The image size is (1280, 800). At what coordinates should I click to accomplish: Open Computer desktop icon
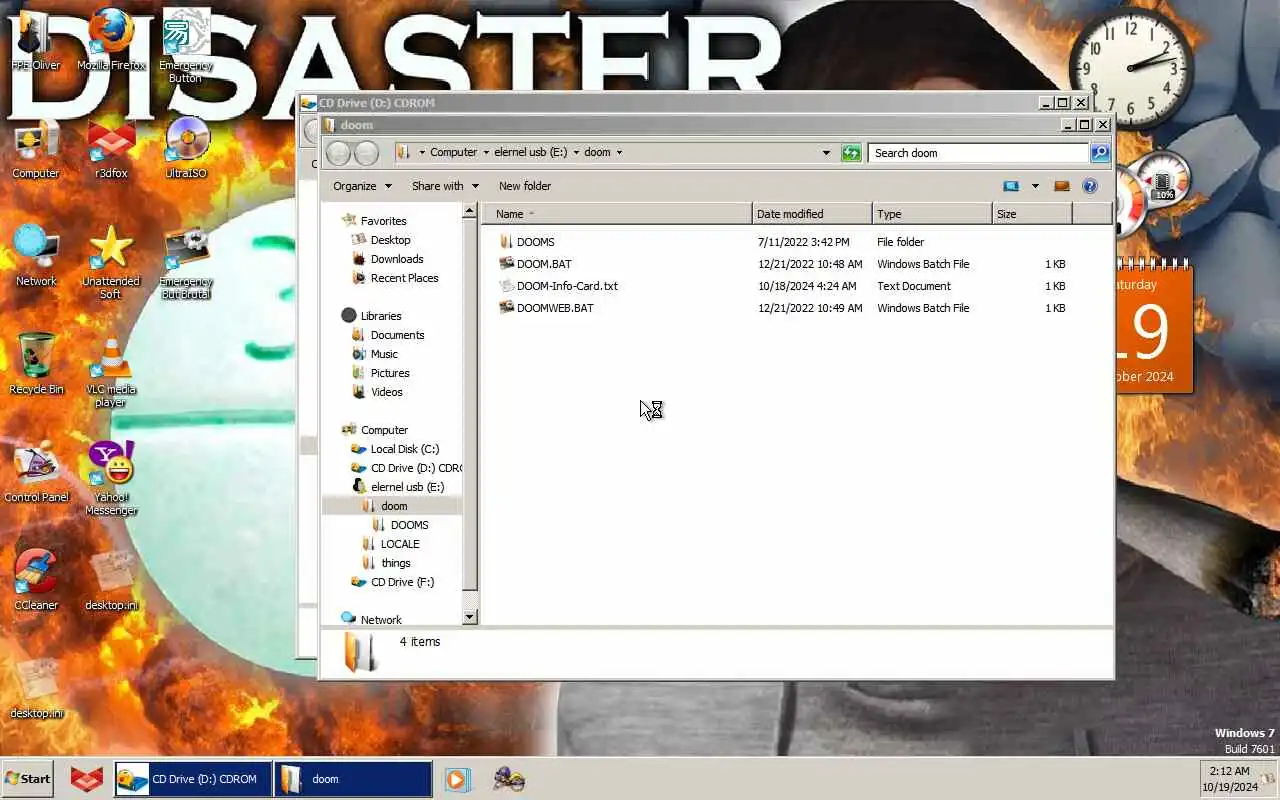(x=35, y=148)
